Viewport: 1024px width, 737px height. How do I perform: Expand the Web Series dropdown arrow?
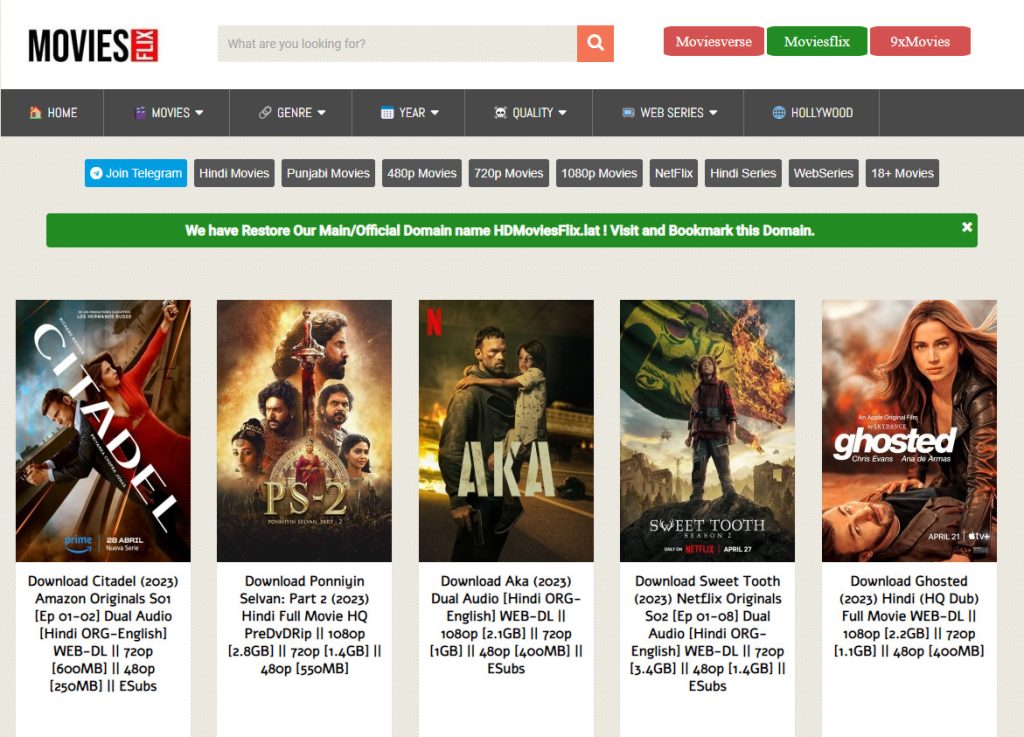[713, 112]
